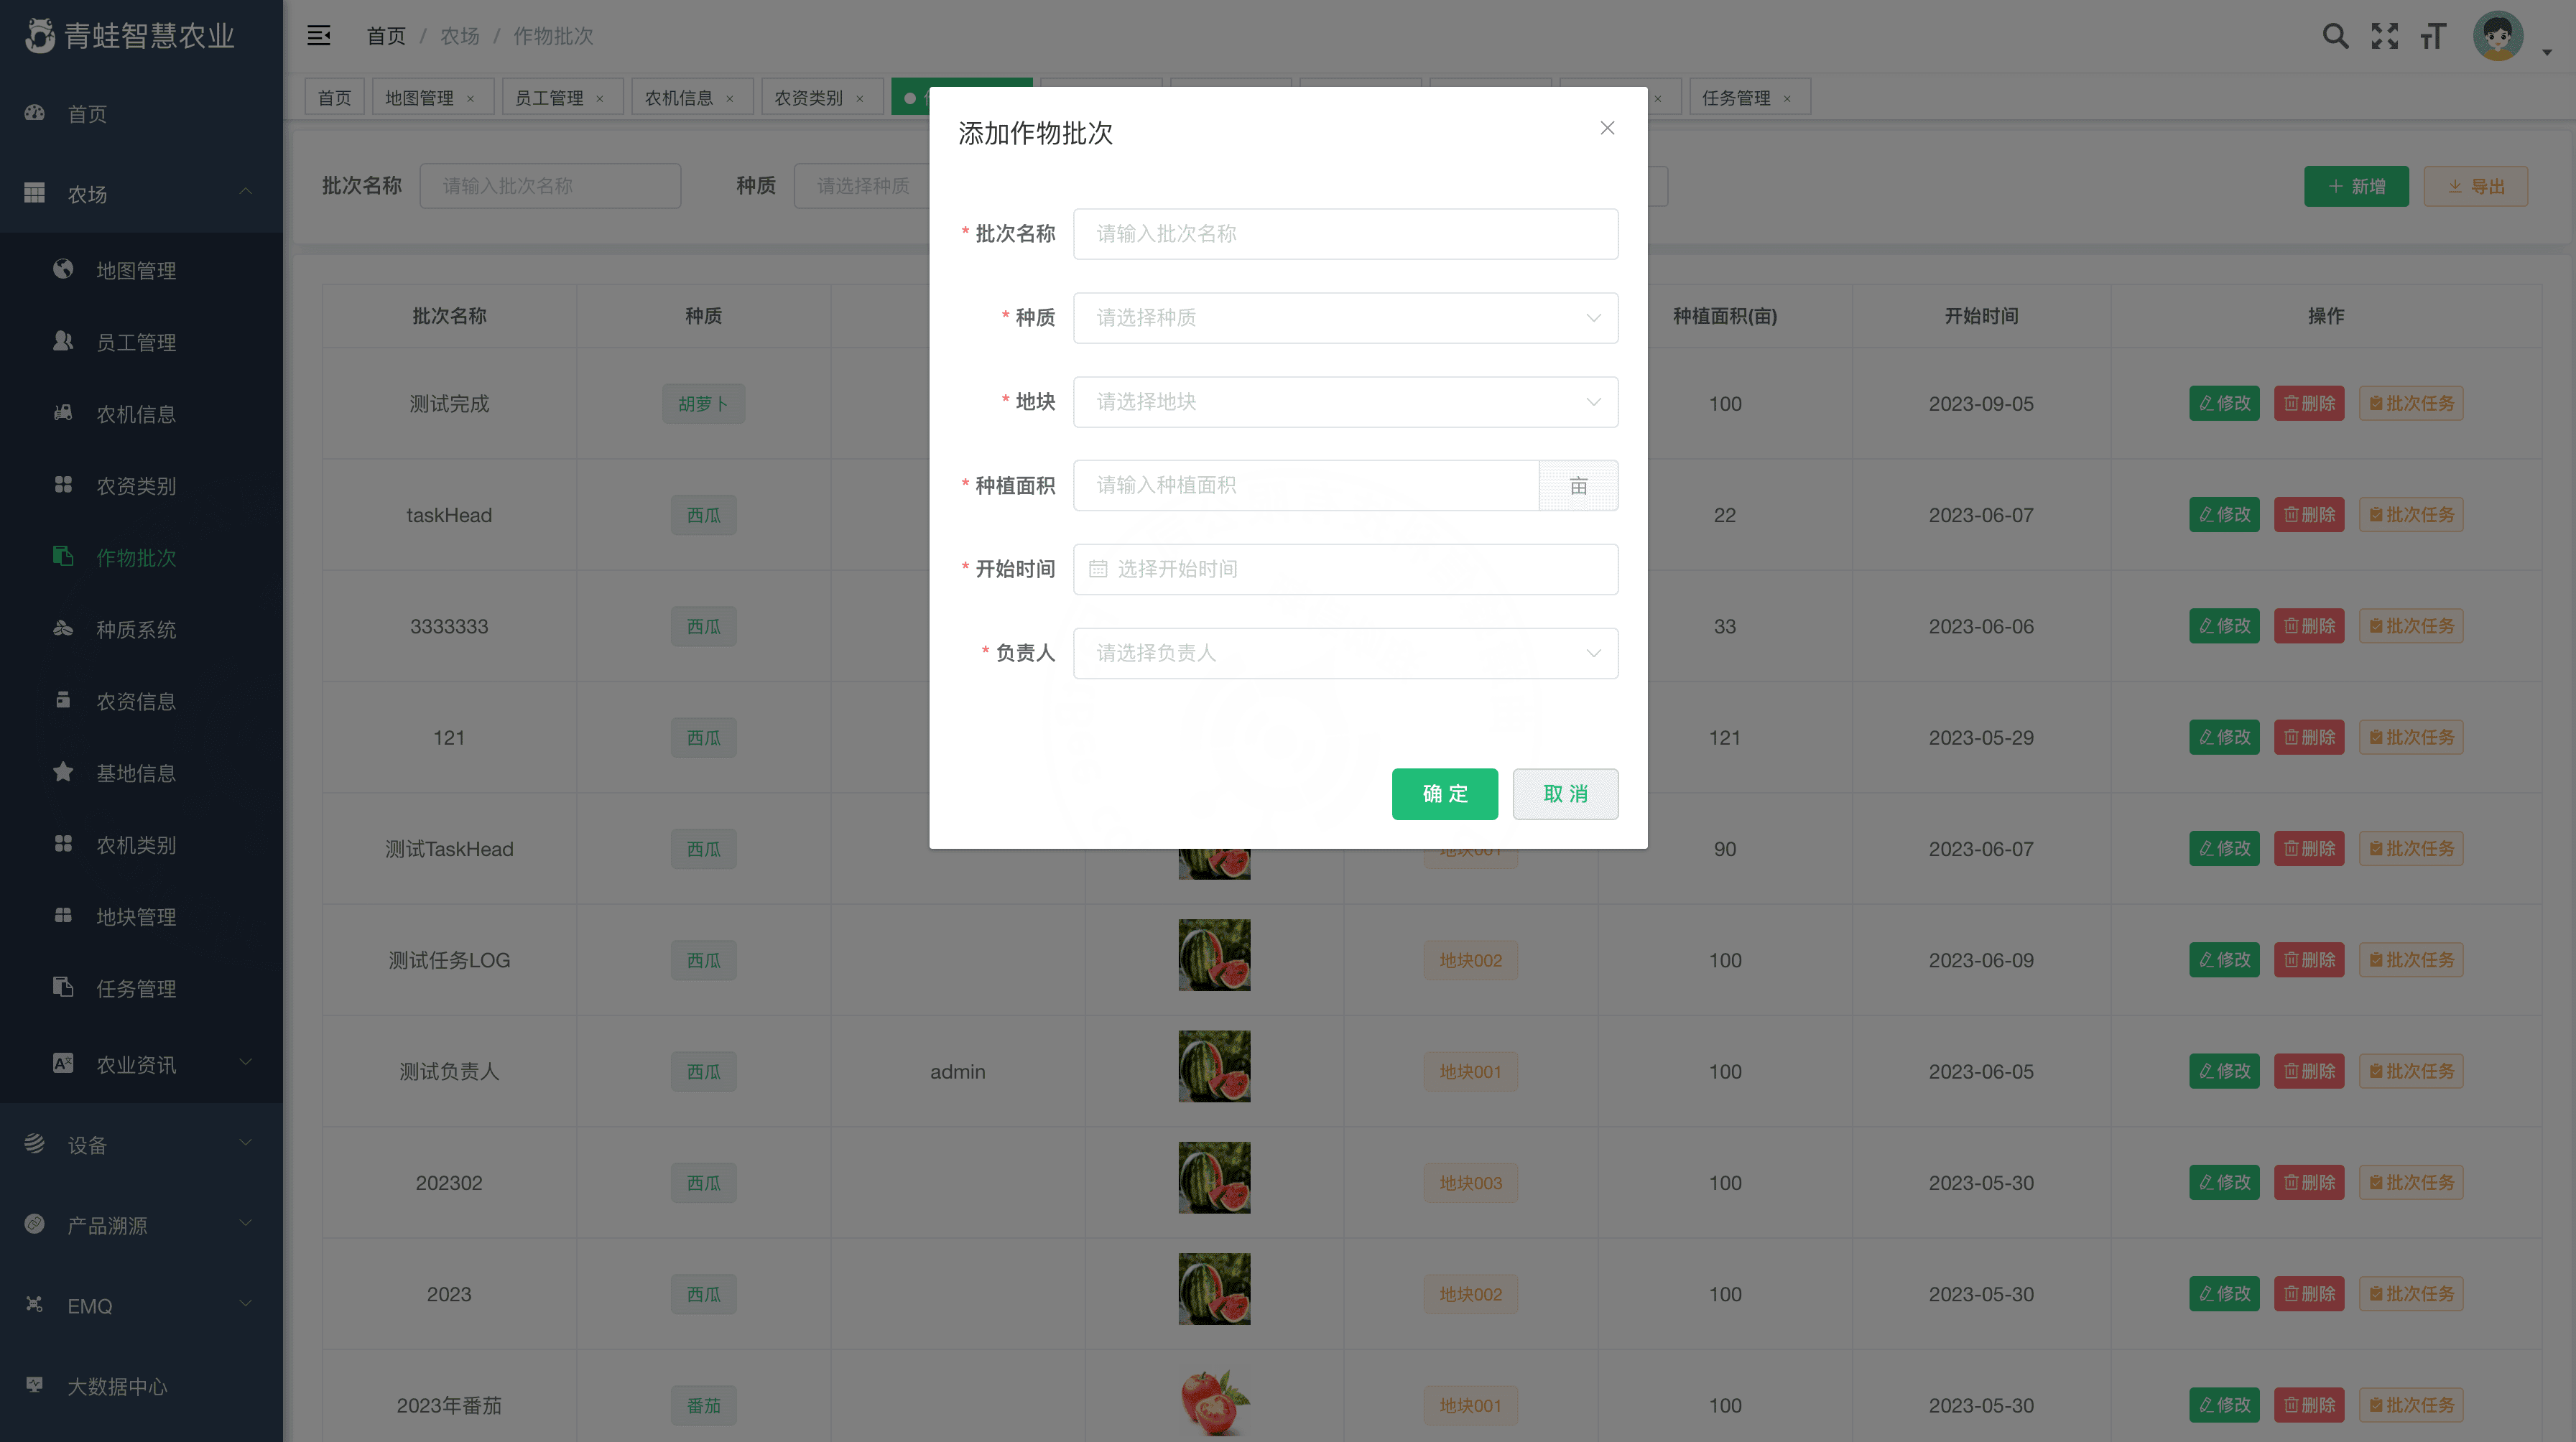This screenshot has height=1442, width=2576.
Task: Expand the 设备 sidebar menu
Action: click(x=141, y=1144)
